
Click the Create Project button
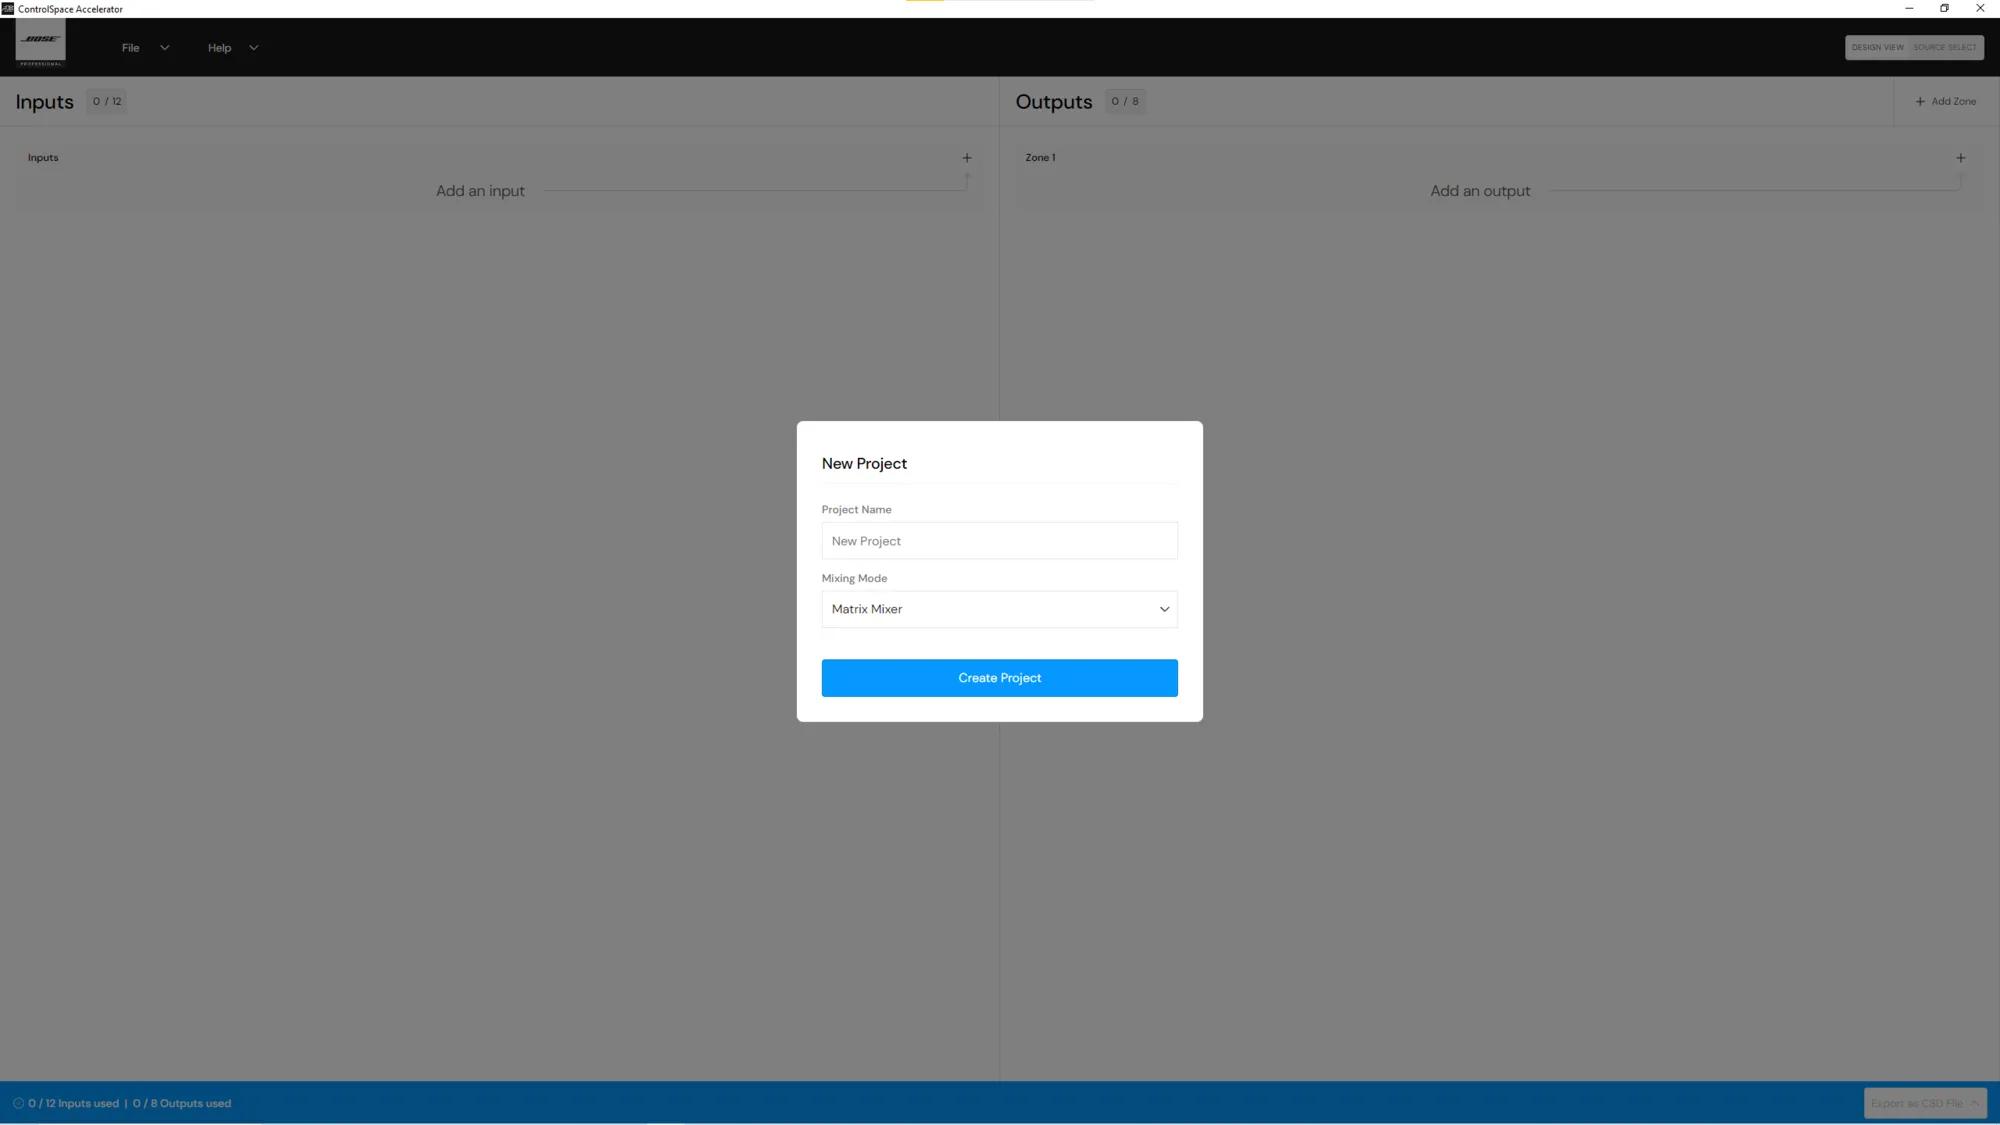click(x=999, y=678)
